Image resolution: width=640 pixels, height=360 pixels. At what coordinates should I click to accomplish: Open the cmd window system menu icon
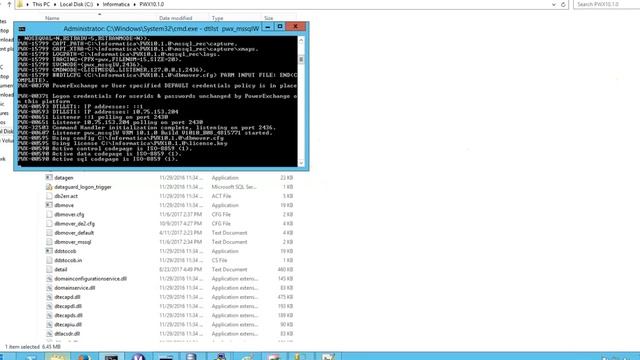(x=22, y=29)
